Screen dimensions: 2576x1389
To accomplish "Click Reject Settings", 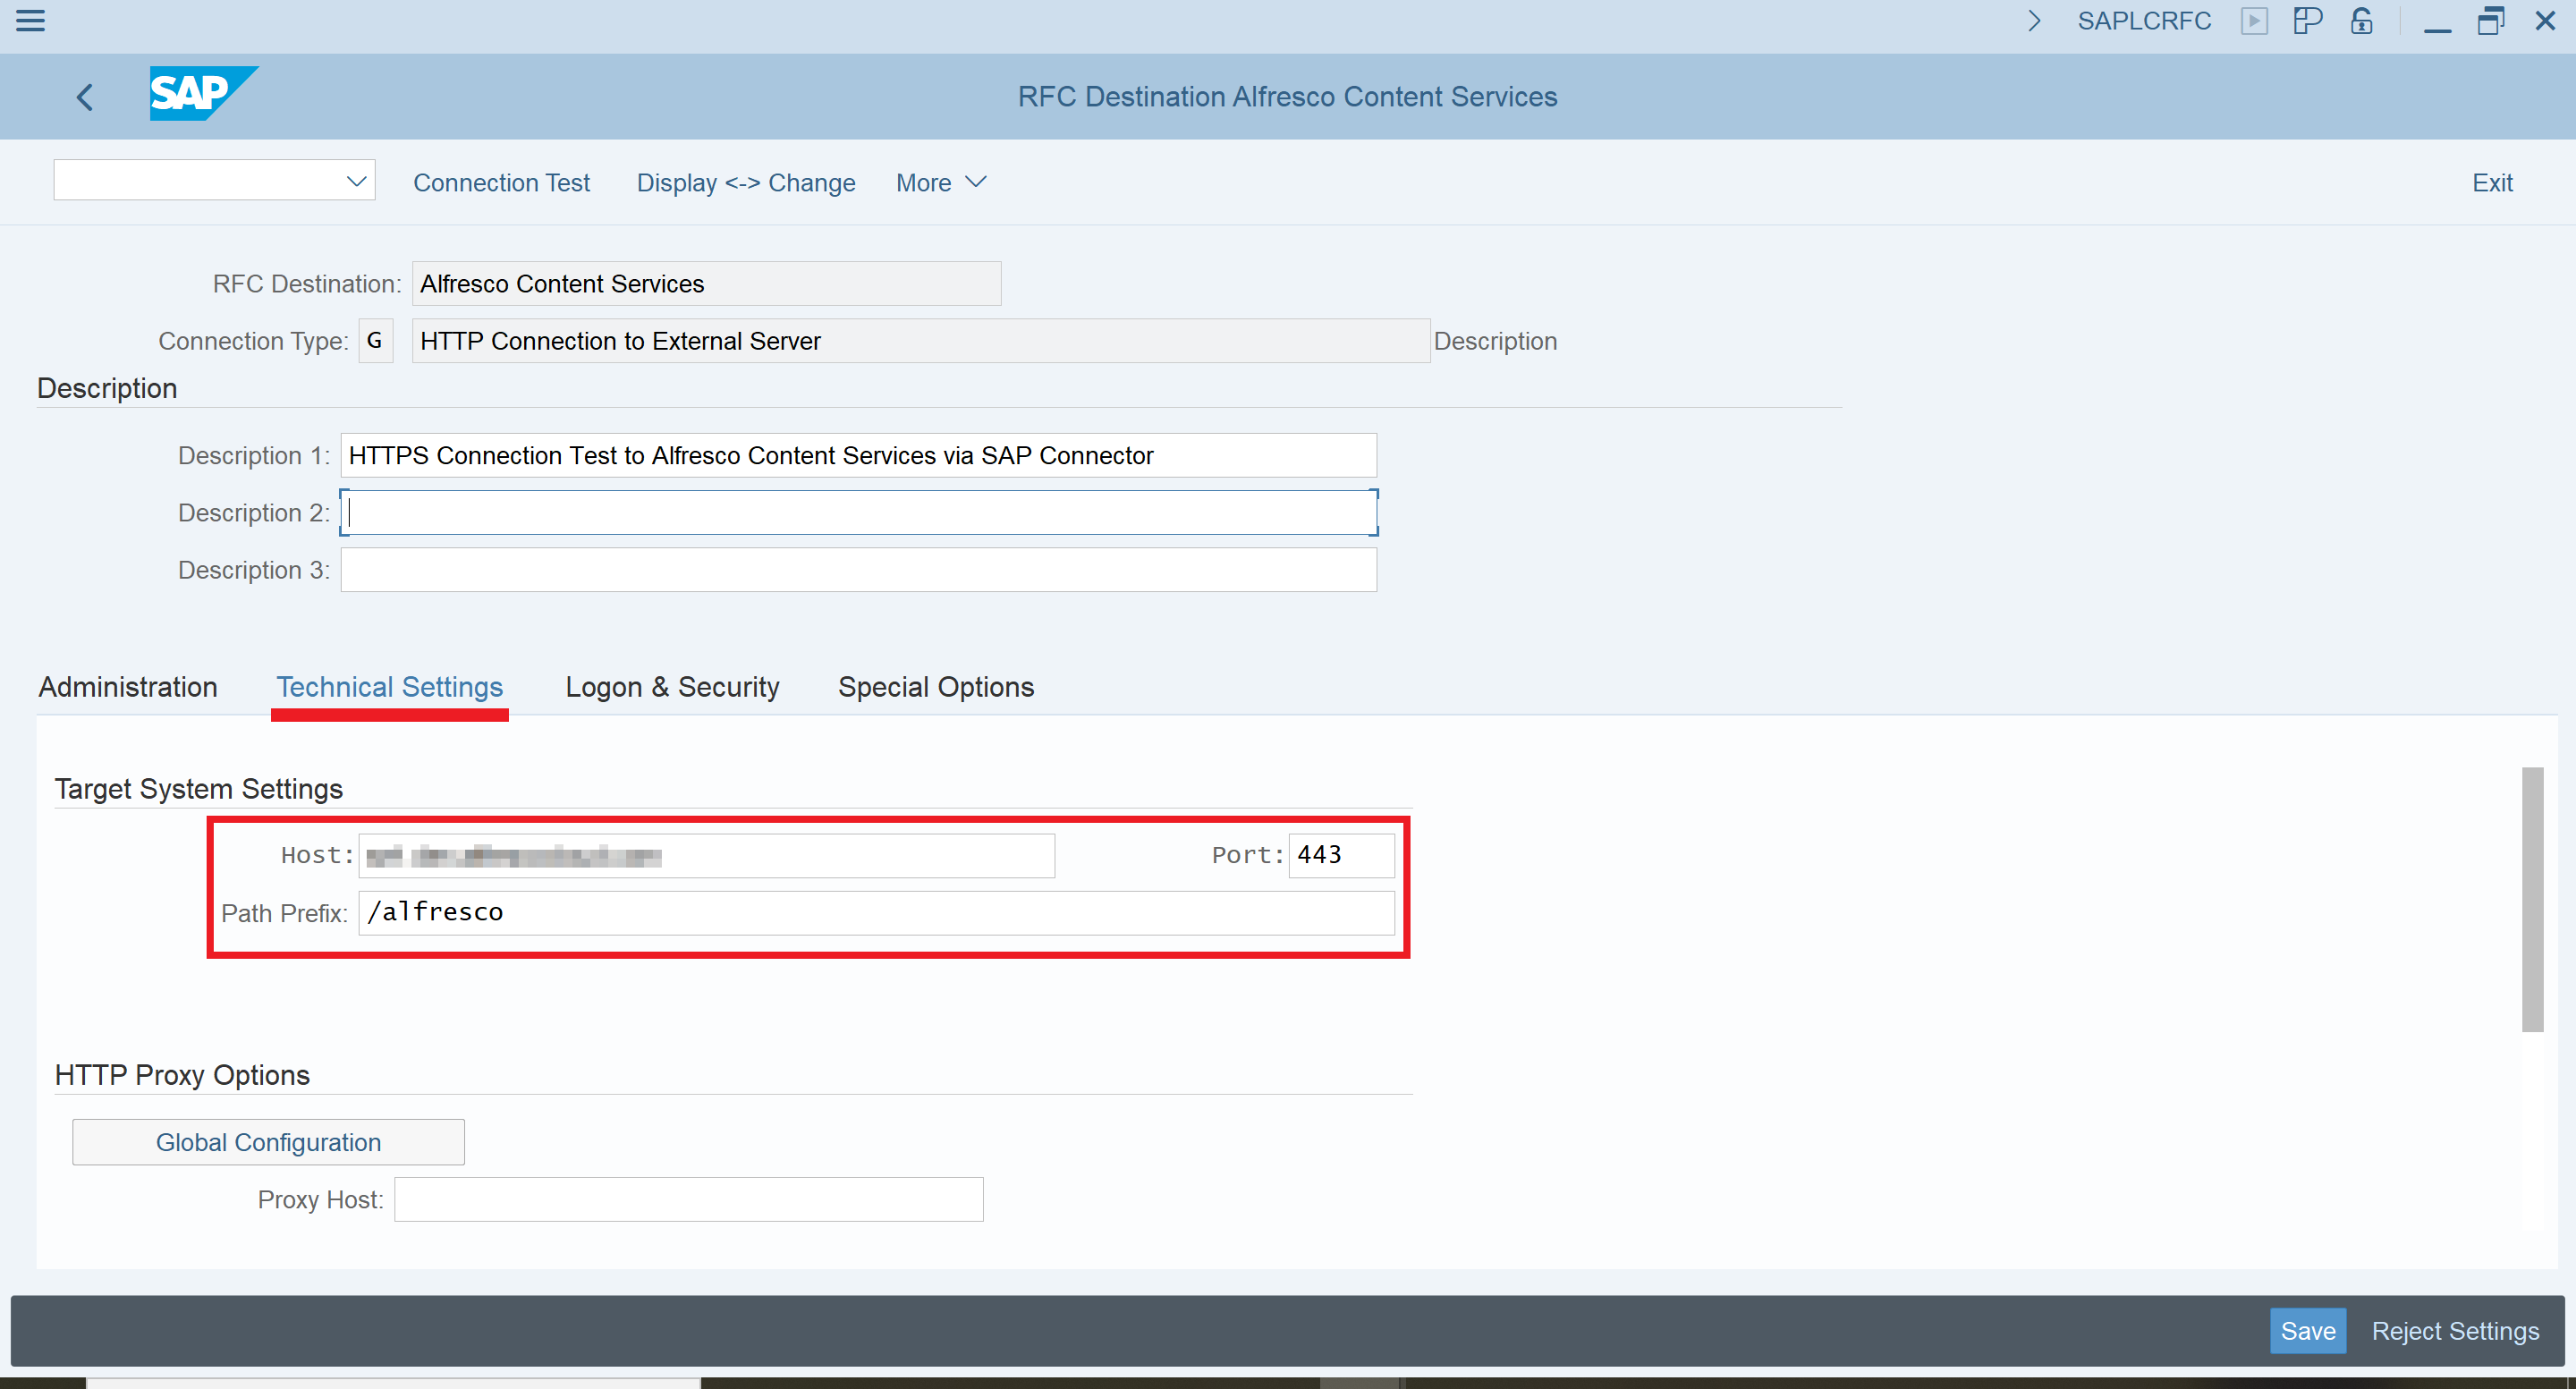I will (x=2455, y=1331).
